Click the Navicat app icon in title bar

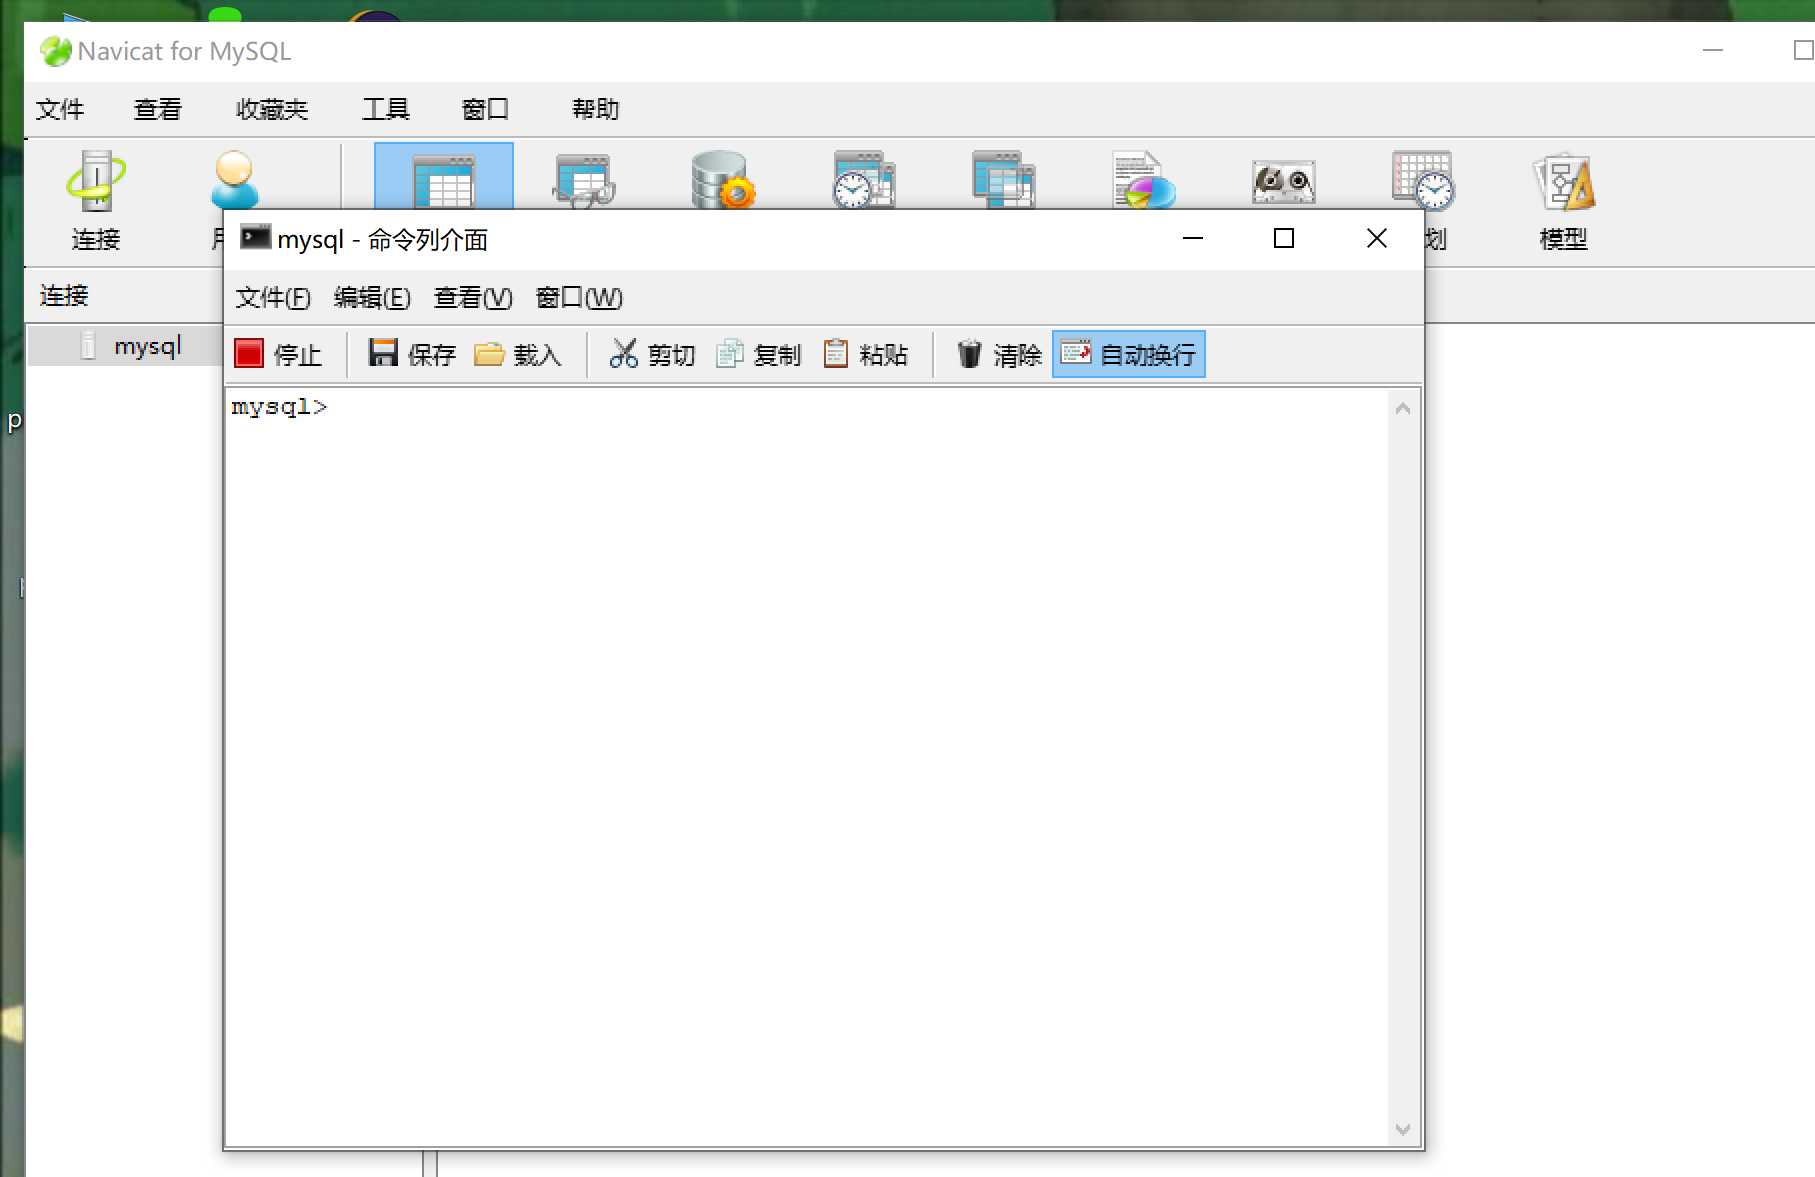click(x=55, y=51)
